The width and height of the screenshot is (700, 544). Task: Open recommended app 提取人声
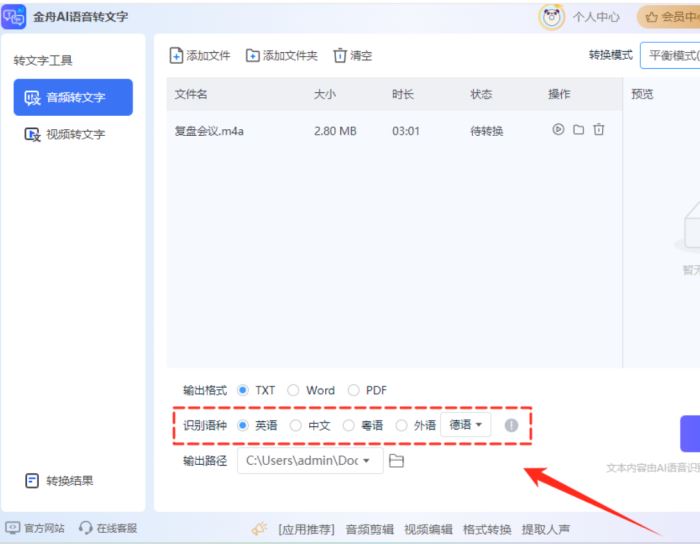click(546, 529)
